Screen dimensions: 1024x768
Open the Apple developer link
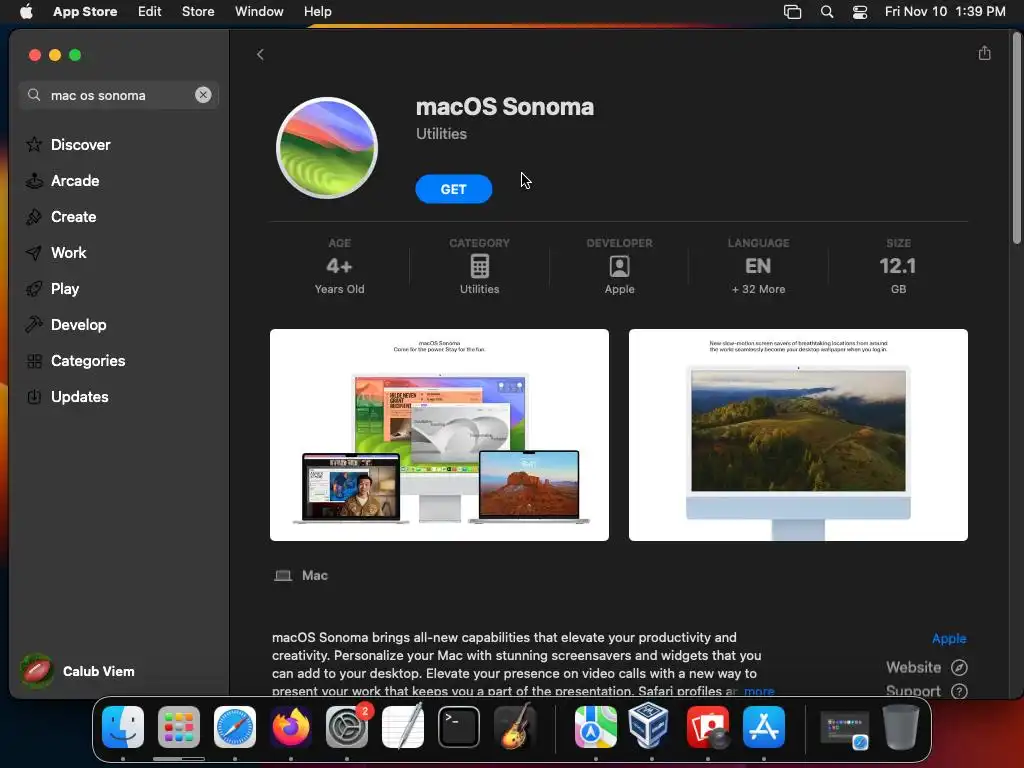(x=949, y=638)
